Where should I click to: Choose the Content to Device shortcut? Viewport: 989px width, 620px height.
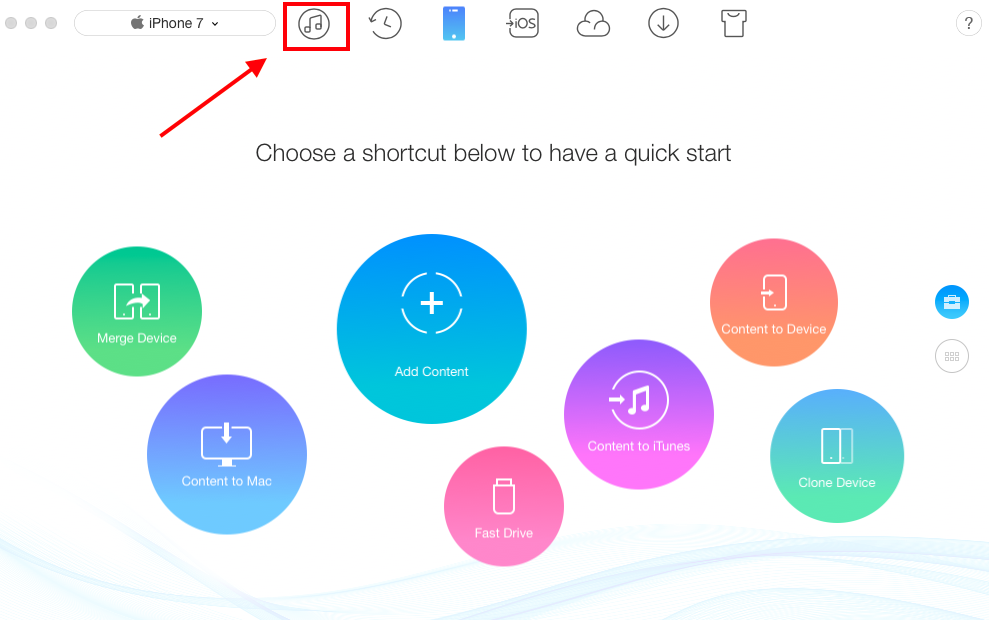click(x=774, y=302)
